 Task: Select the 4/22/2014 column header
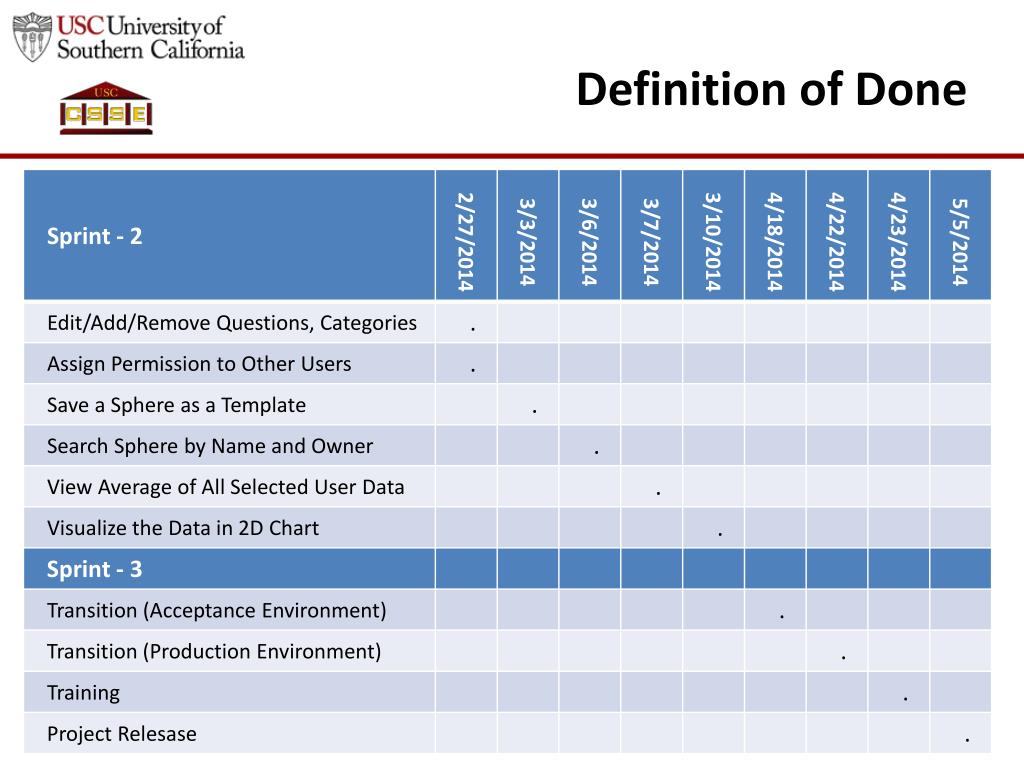tap(837, 235)
